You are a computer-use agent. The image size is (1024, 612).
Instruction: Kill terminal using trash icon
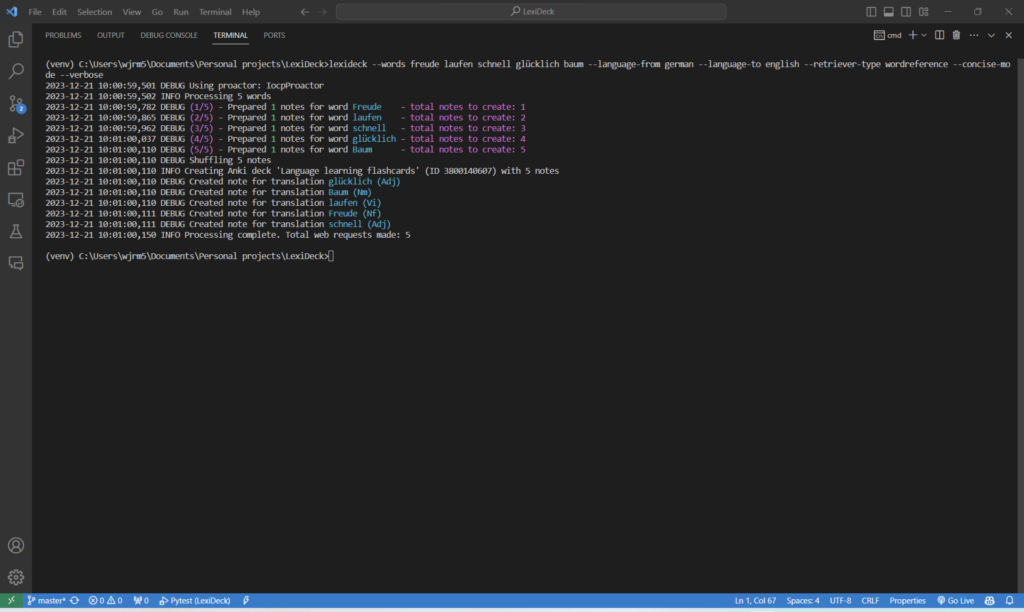click(956, 35)
